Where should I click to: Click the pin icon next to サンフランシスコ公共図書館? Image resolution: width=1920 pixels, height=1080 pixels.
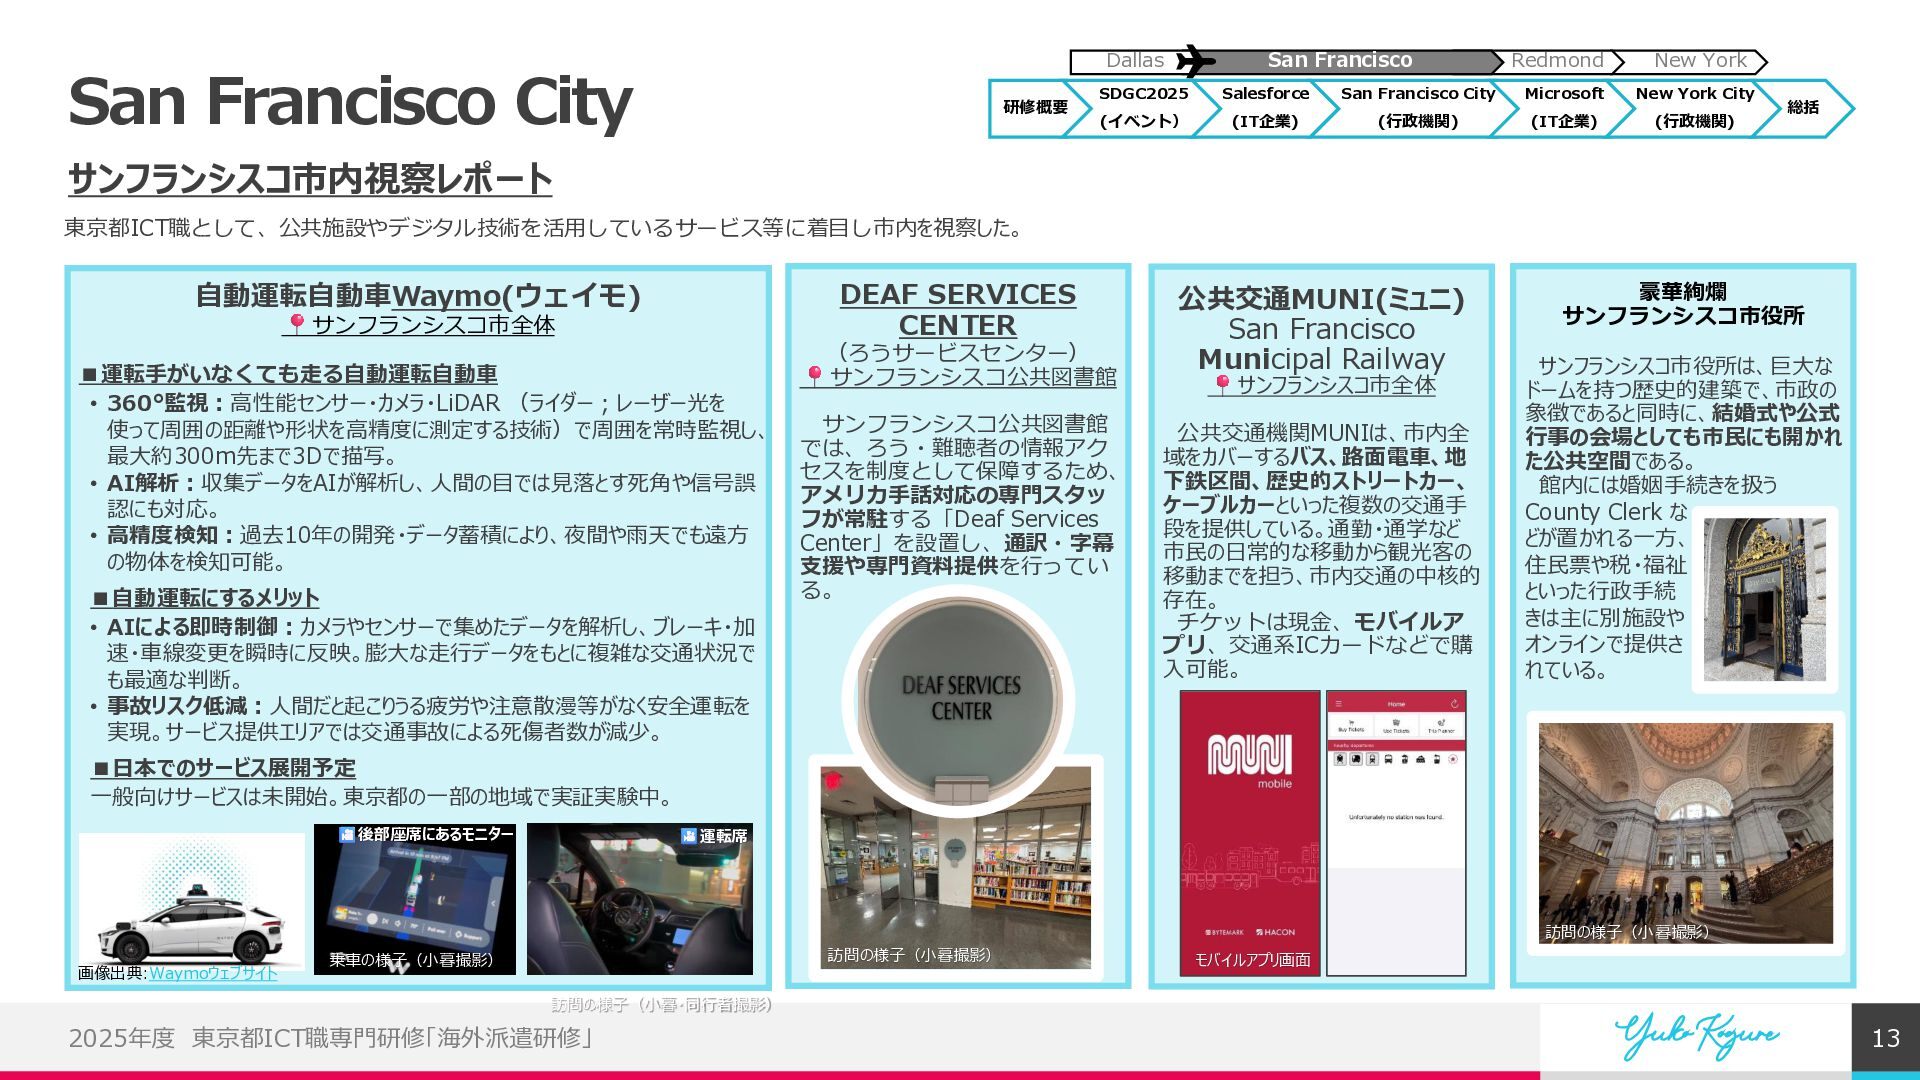point(814,376)
